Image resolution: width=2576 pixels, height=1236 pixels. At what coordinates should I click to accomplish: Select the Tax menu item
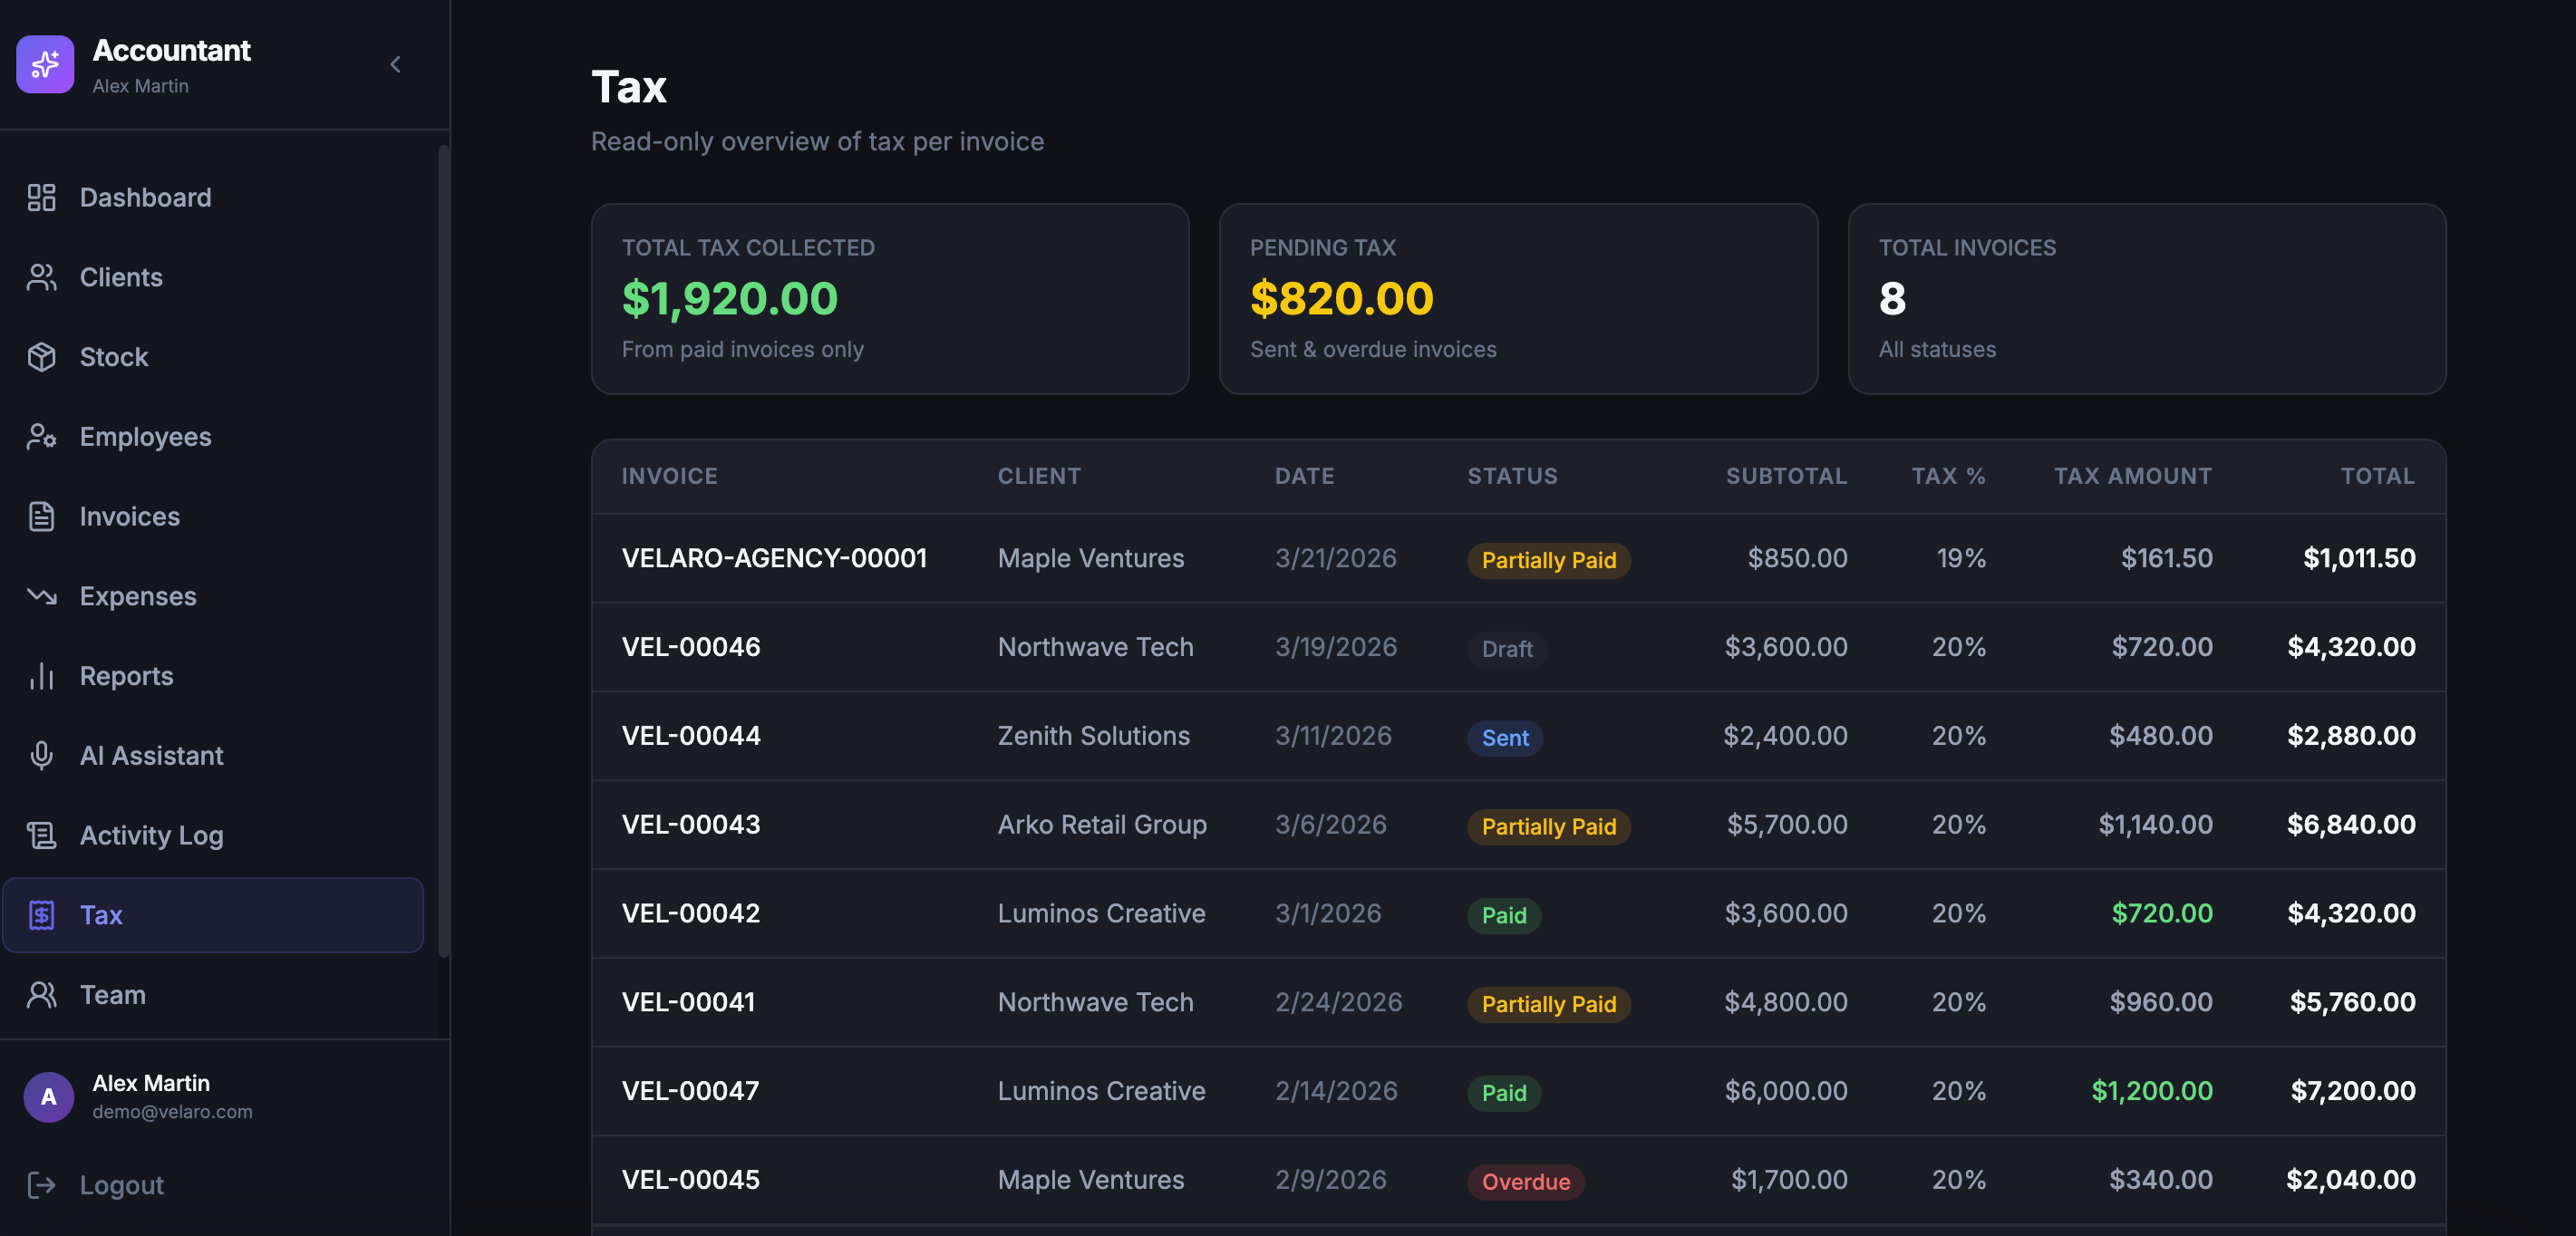tap(212, 914)
